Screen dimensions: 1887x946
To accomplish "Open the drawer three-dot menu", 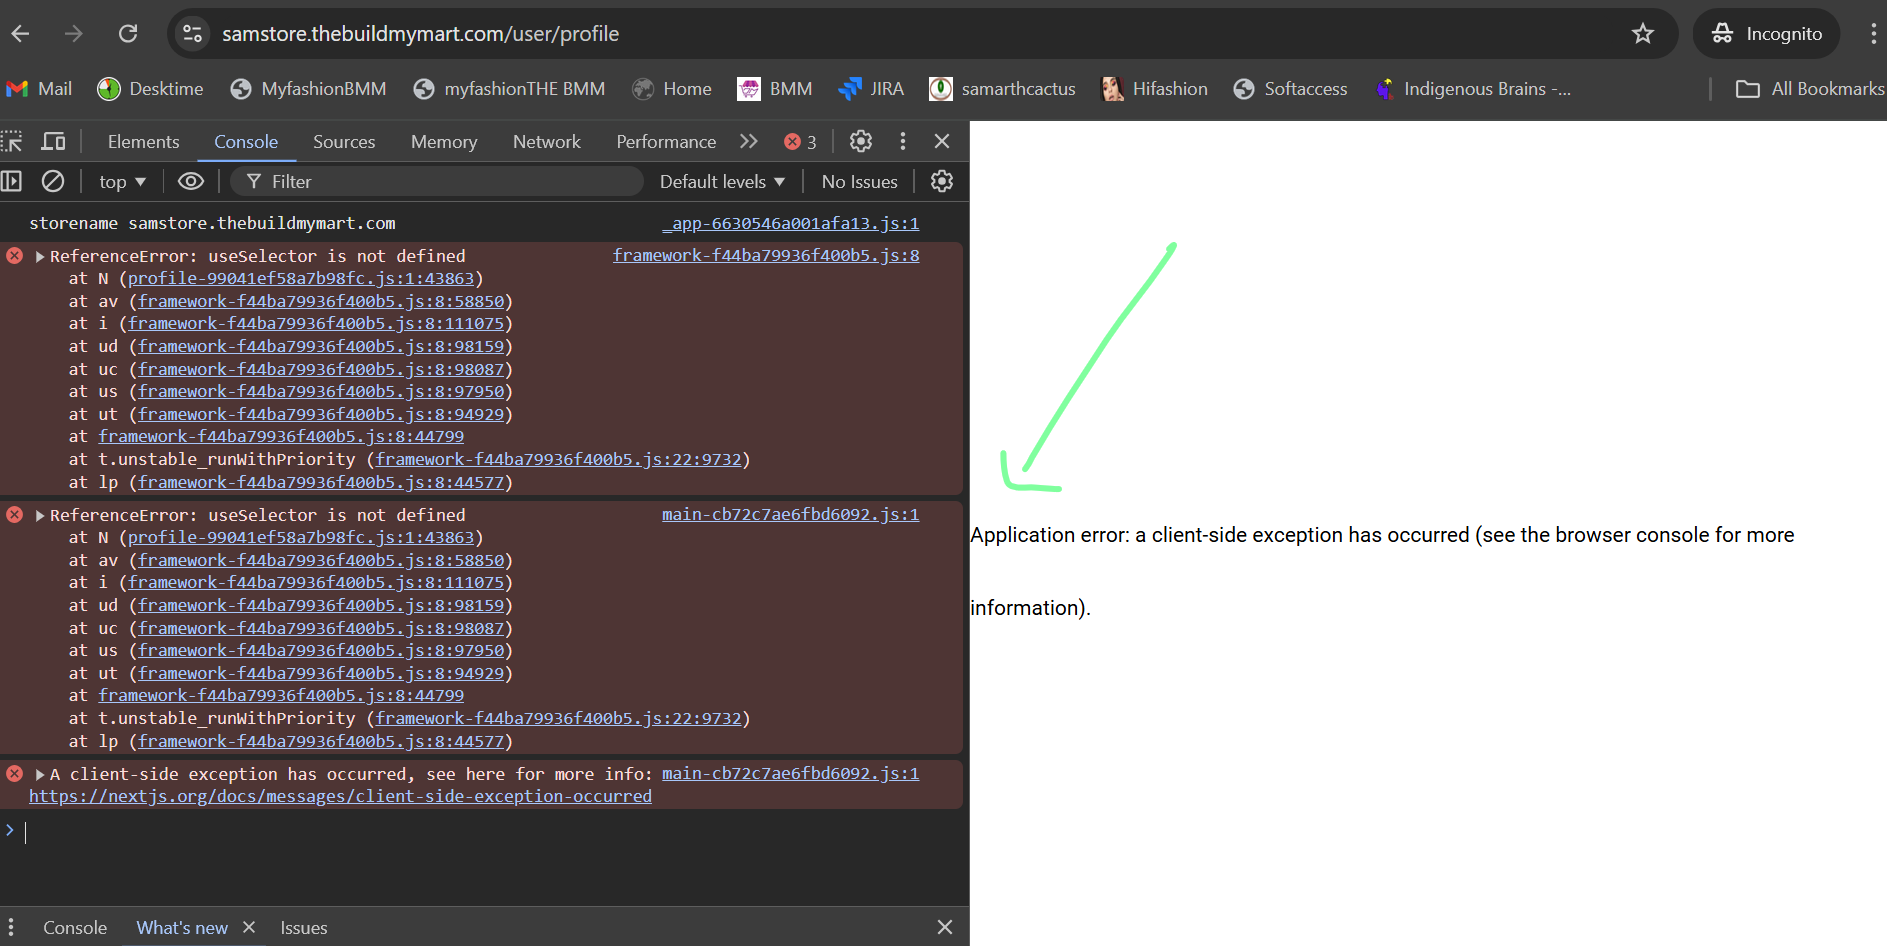I will (11, 928).
